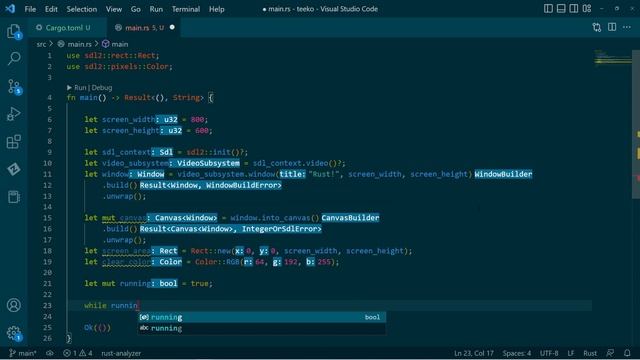This screenshot has width=640, height=360.
Task: Click main.rs in the breadcrumb
Action: point(79,44)
